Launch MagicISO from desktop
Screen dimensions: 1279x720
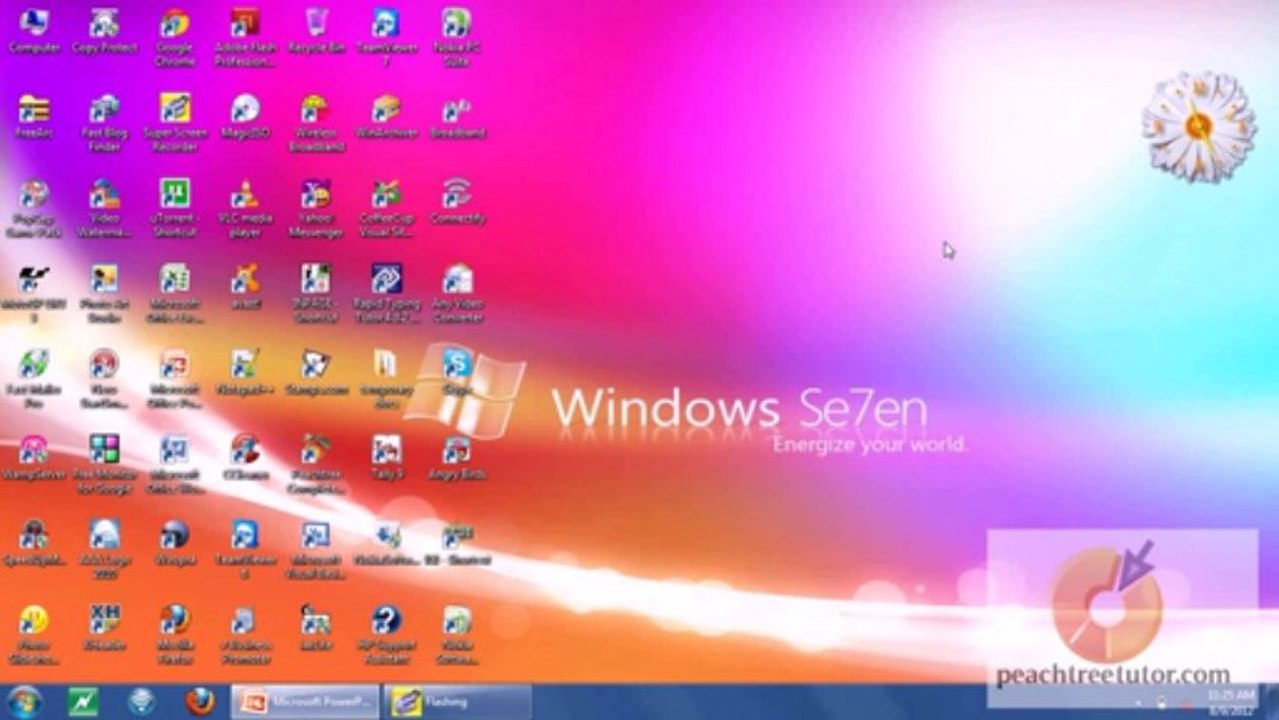pos(245,116)
